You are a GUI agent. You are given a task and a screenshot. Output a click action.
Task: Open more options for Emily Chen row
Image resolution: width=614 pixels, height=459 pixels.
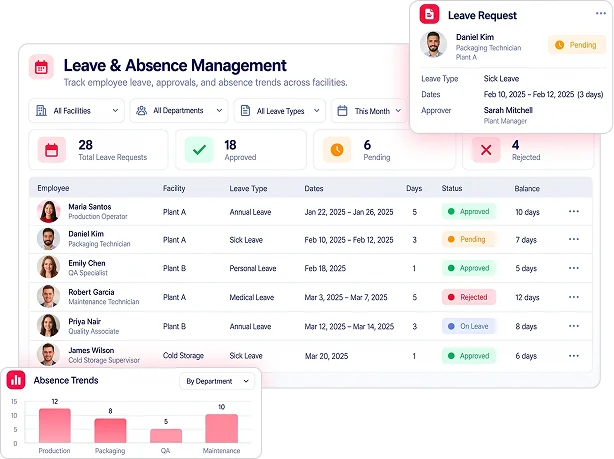point(574,268)
